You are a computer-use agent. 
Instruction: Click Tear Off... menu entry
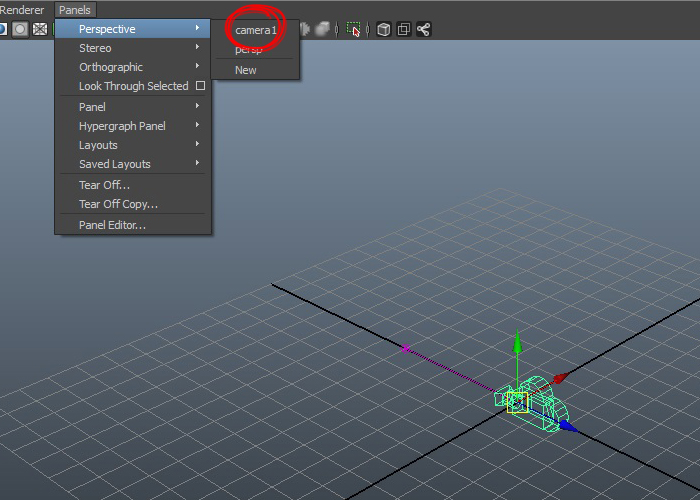click(133, 185)
